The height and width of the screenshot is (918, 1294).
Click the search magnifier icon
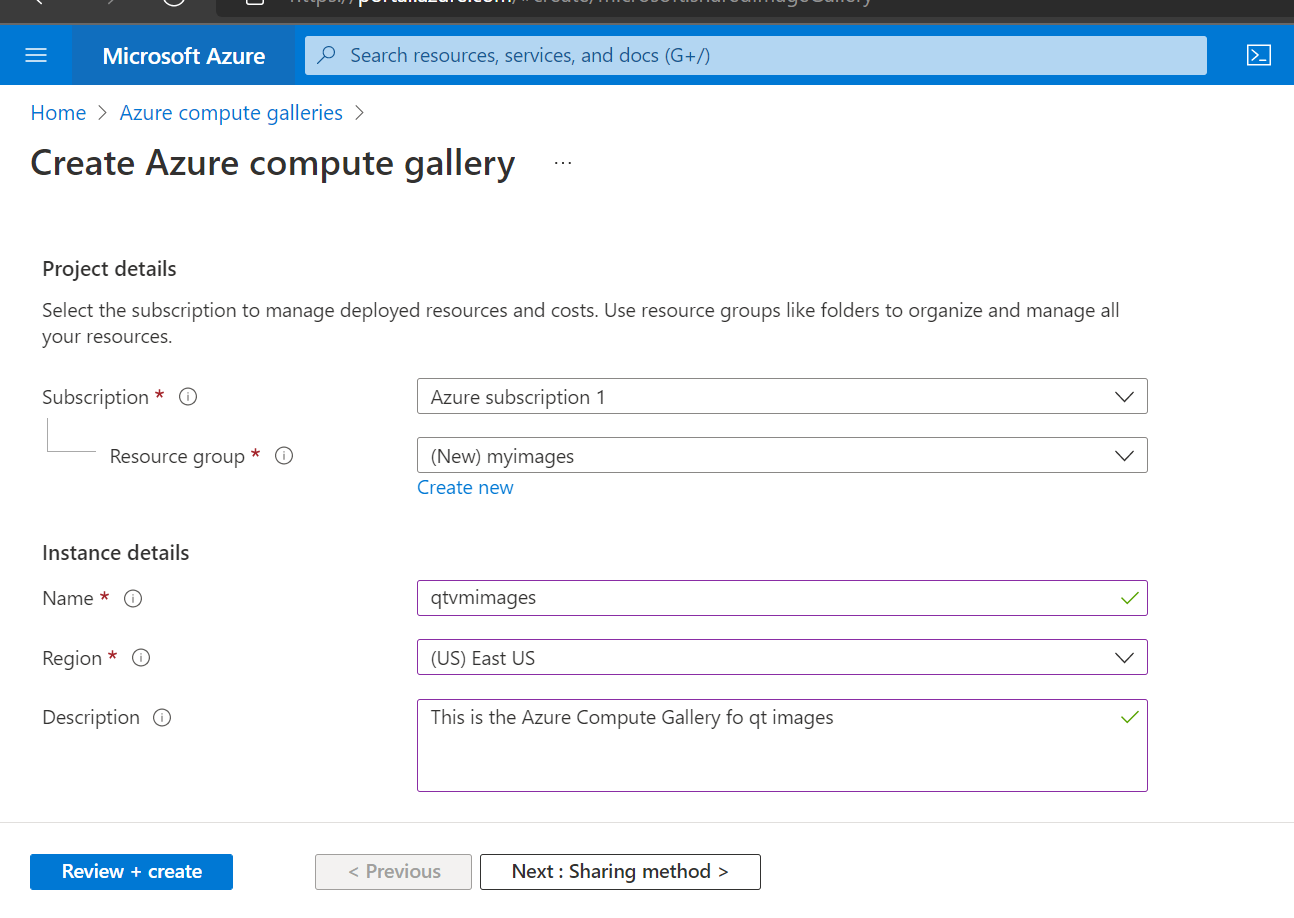[327, 55]
